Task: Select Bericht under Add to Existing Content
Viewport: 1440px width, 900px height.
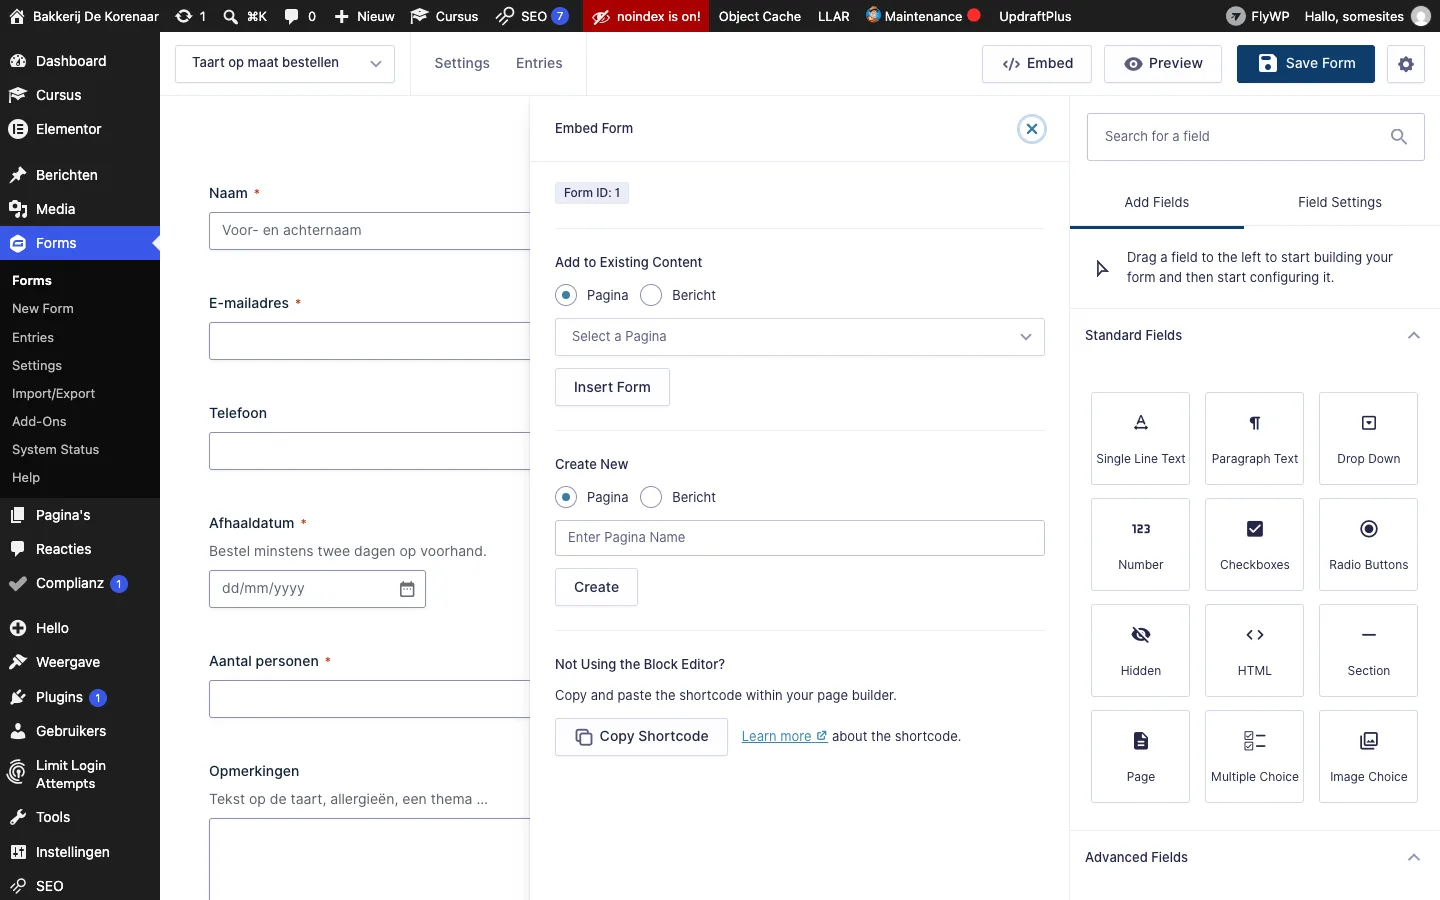Action: click(x=651, y=295)
